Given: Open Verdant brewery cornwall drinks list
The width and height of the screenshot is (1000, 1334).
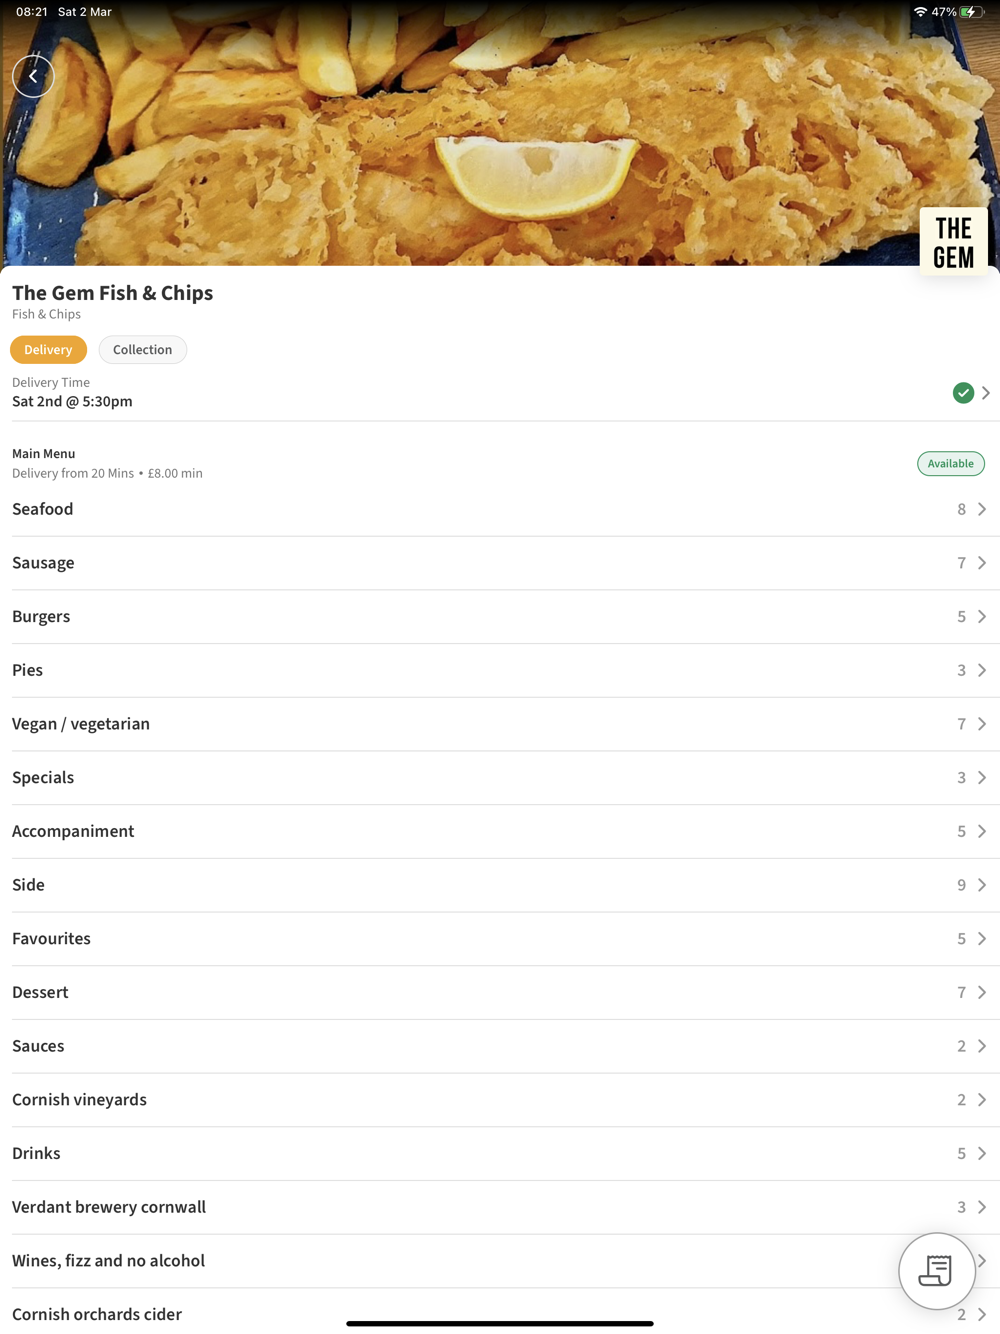Looking at the screenshot, I should (x=500, y=1207).
